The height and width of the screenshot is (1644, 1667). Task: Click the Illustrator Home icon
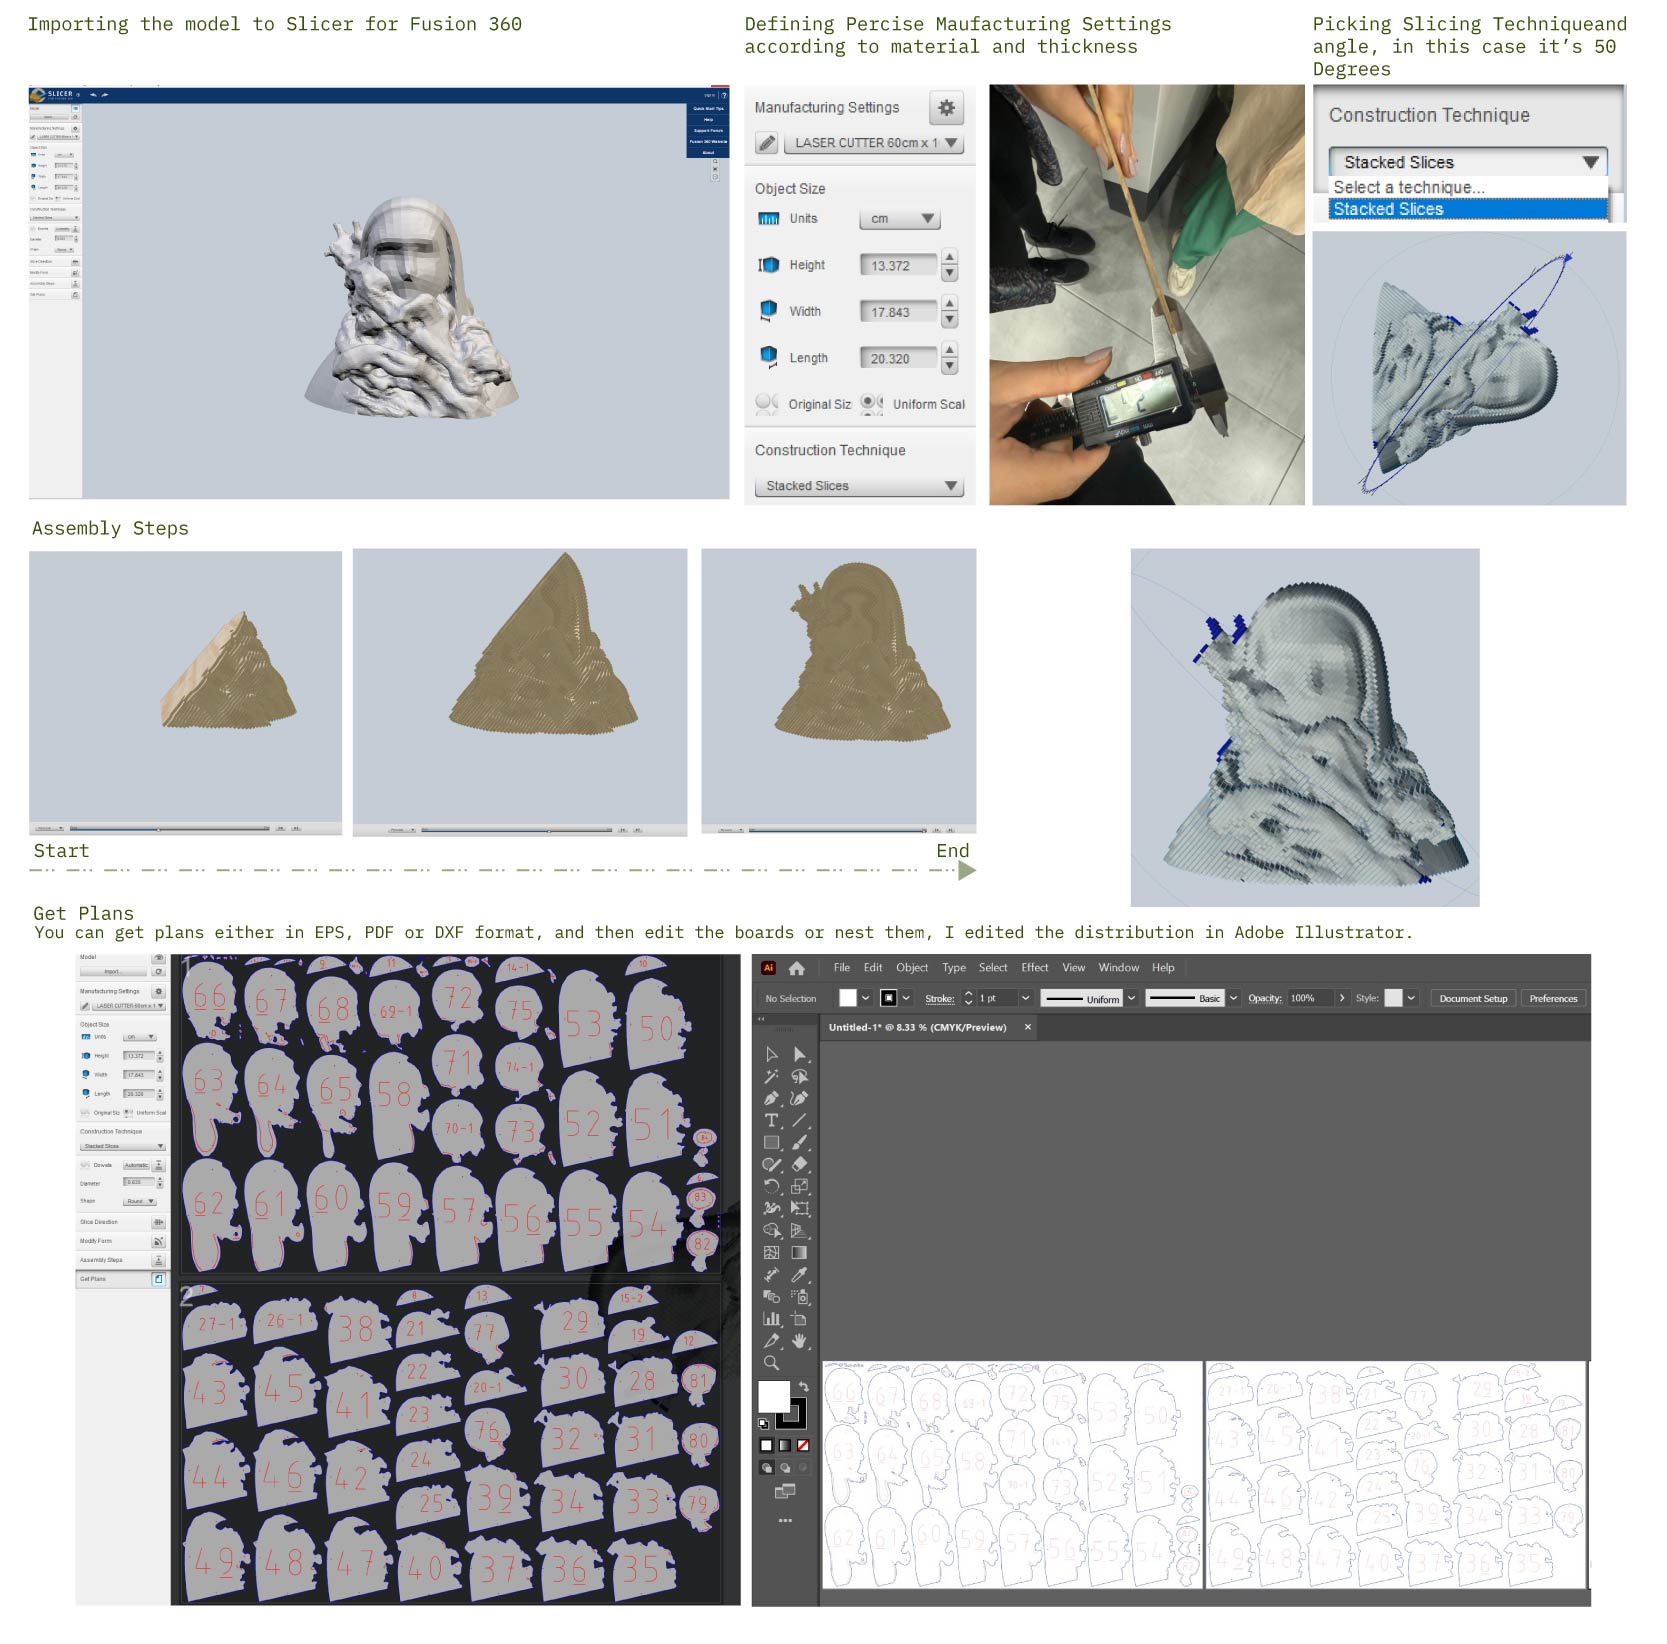(x=797, y=968)
